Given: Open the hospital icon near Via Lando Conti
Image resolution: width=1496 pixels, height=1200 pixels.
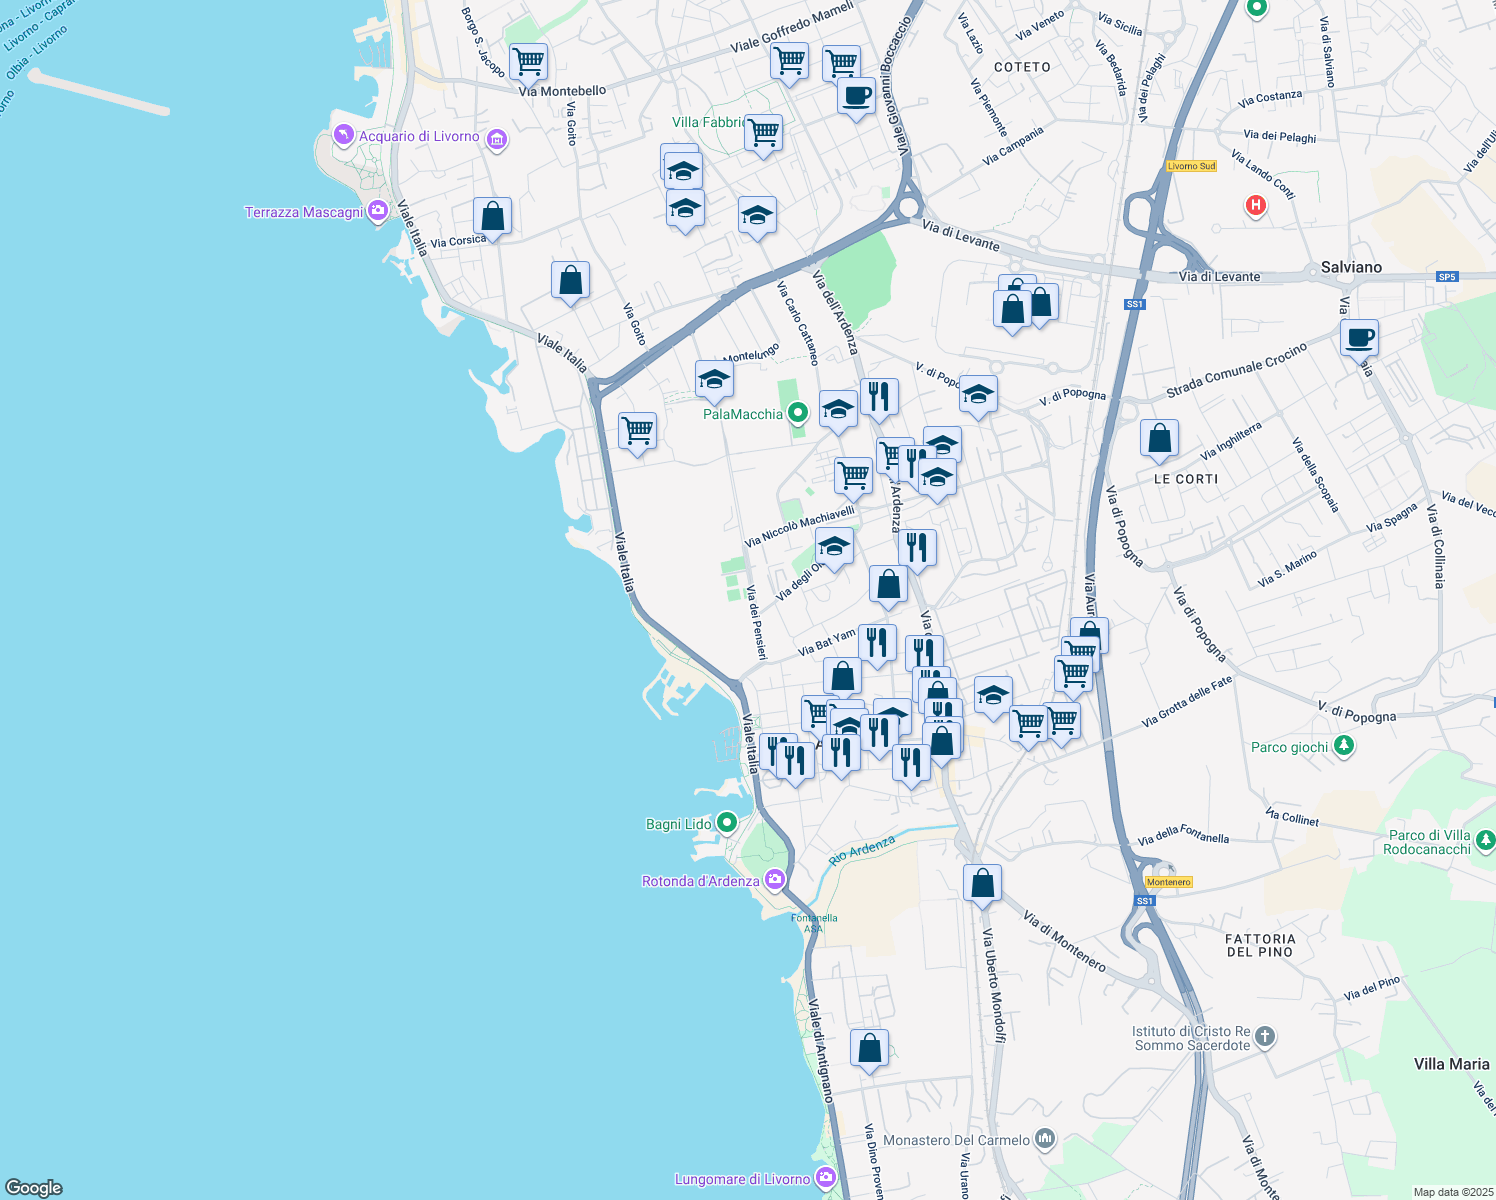Looking at the screenshot, I should [1256, 206].
